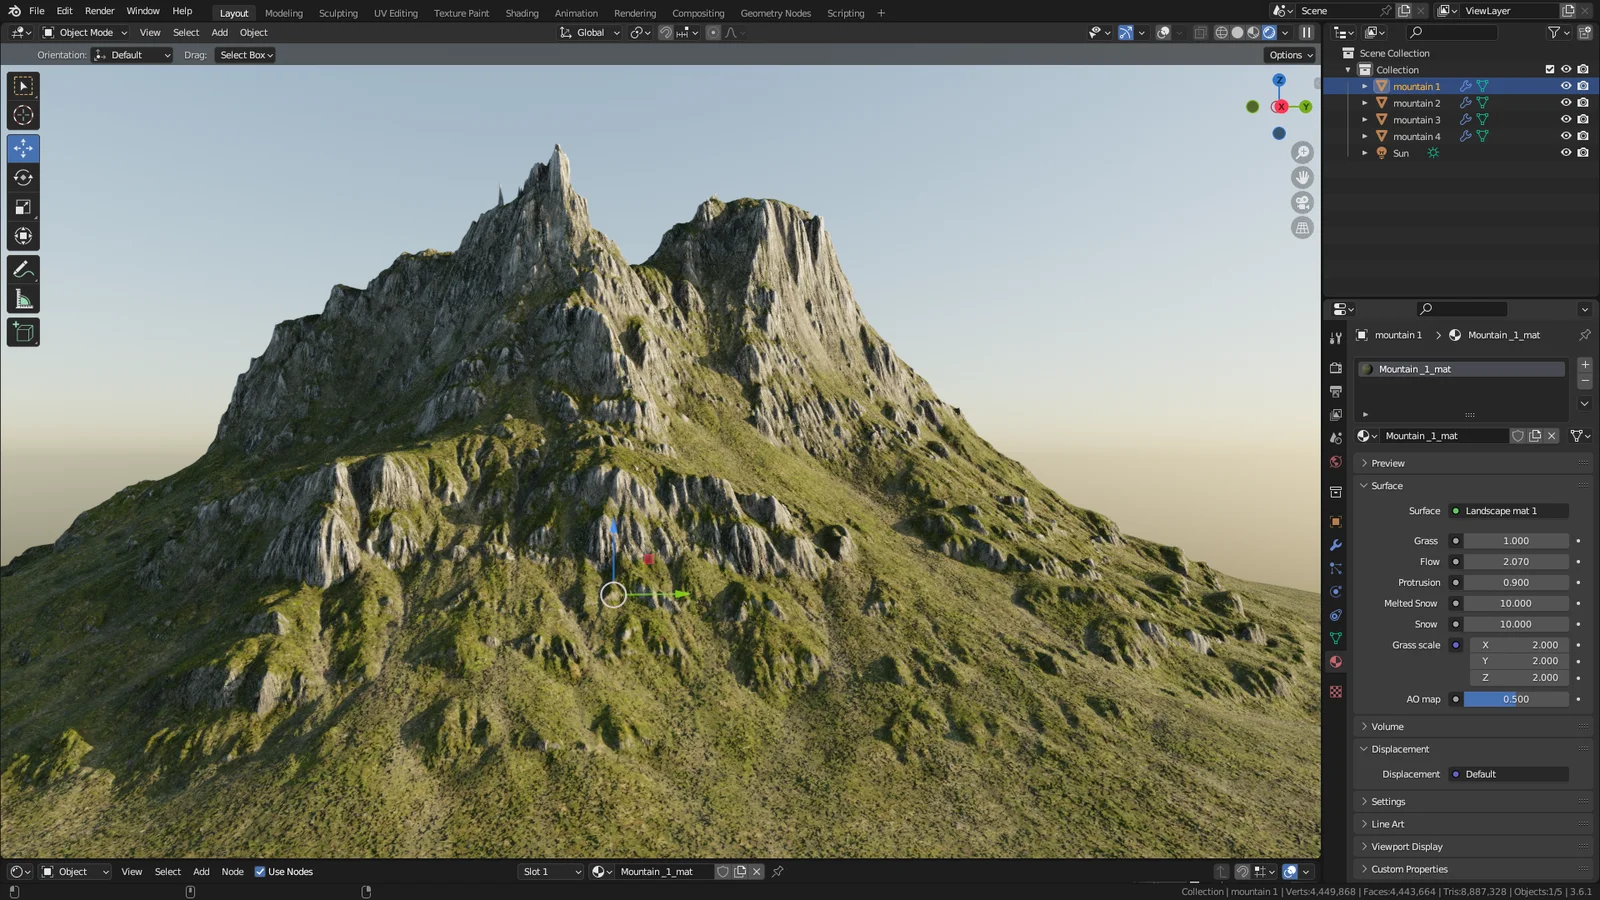Activate the Measure tool

[23, 297]
